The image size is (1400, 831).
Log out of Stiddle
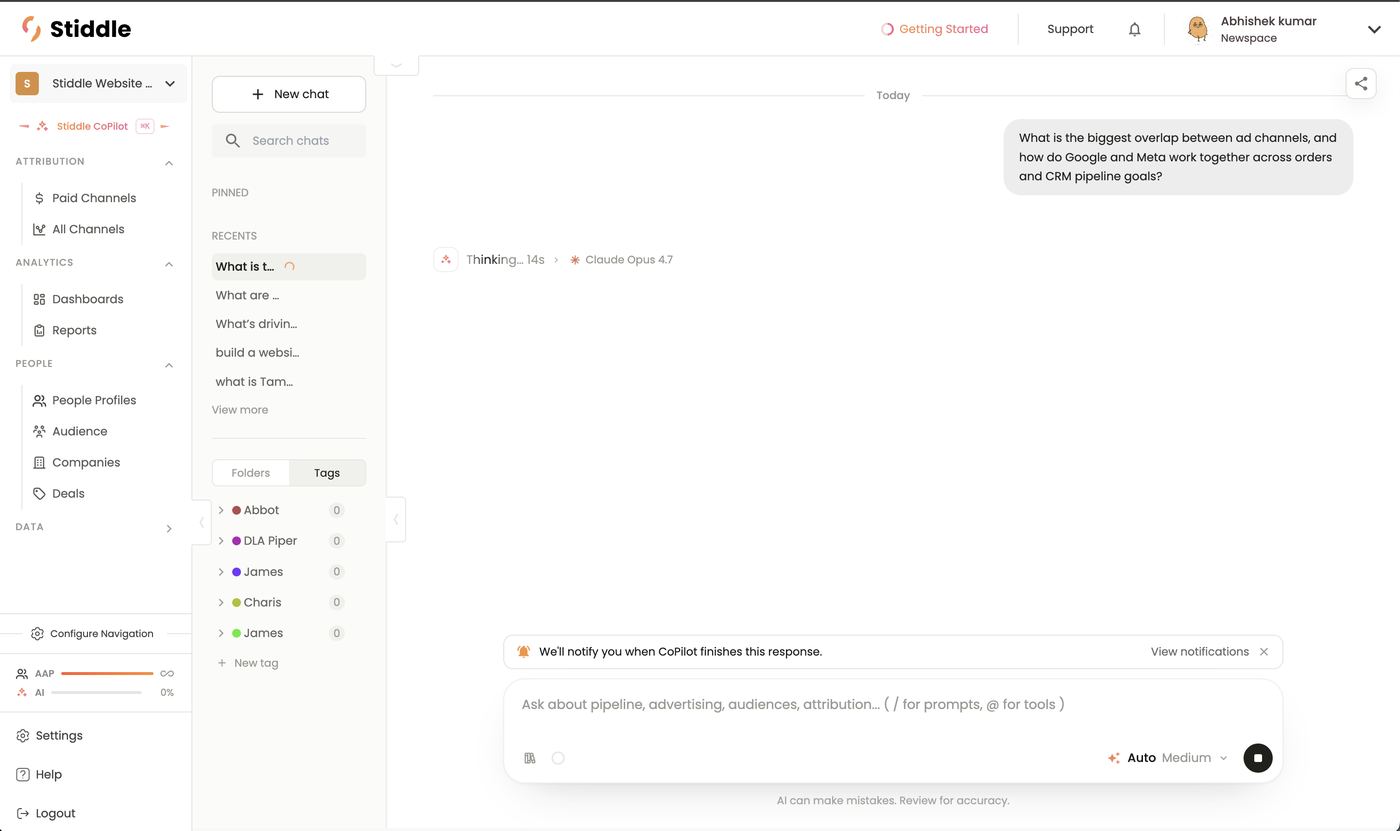coord(55,813)
